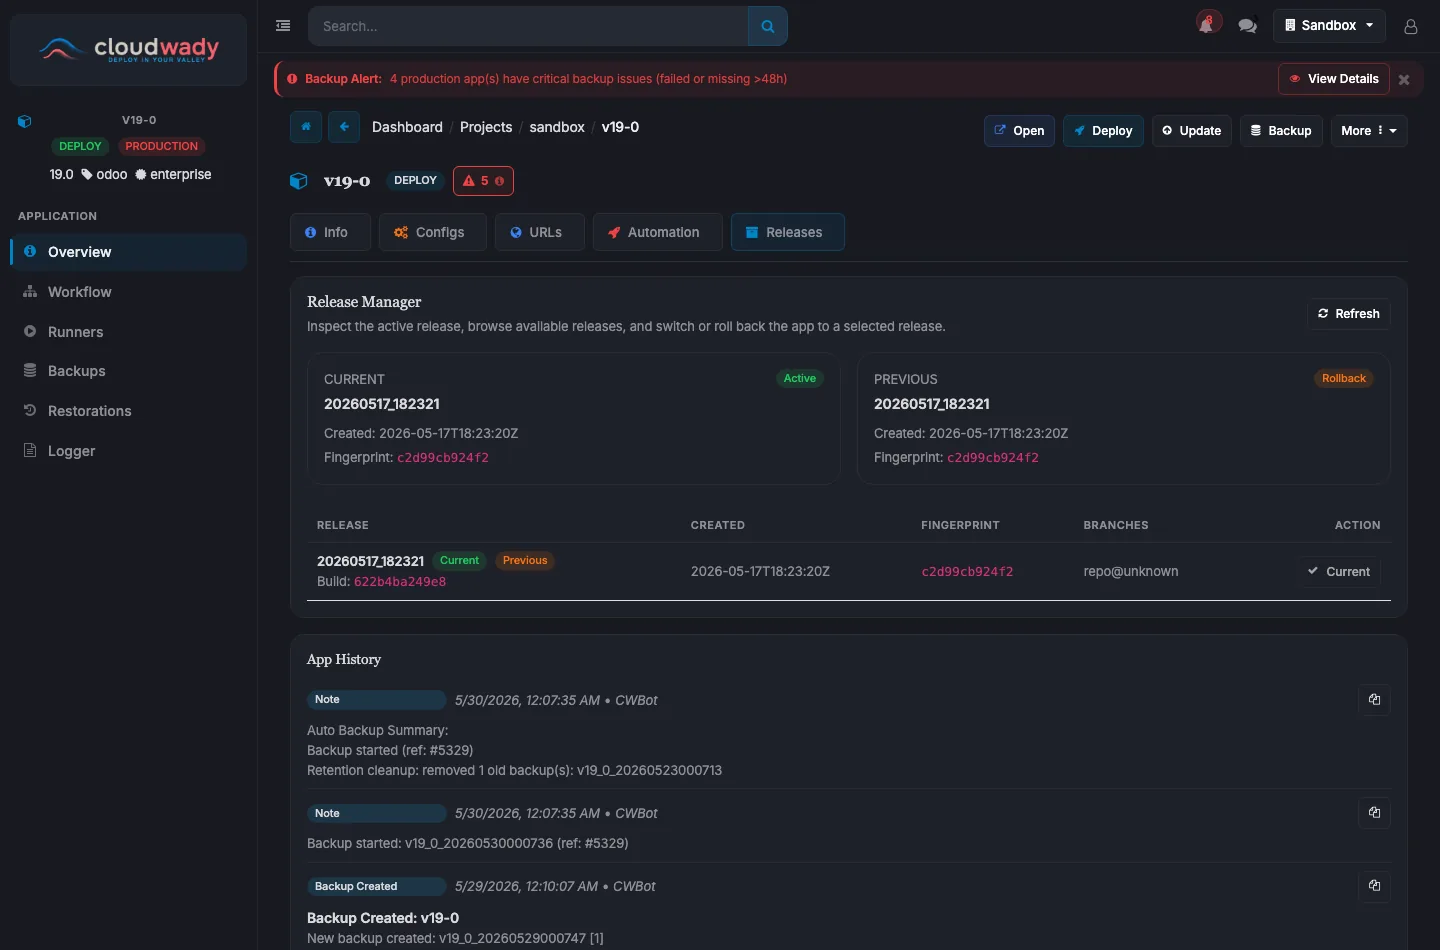
Task: Click the cloudwady logo
Action: 128,49
